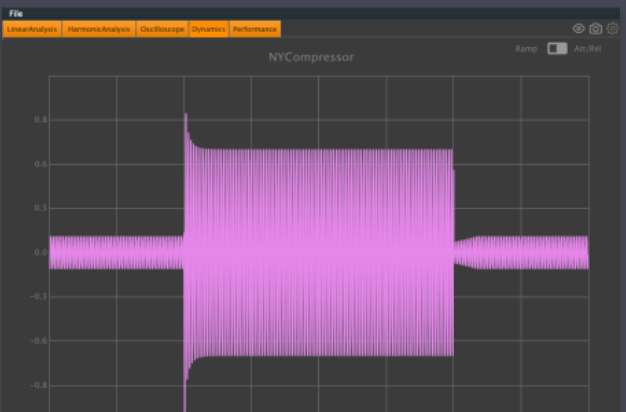Open the File menu
The image size is (626, 412).
point(16,14)
